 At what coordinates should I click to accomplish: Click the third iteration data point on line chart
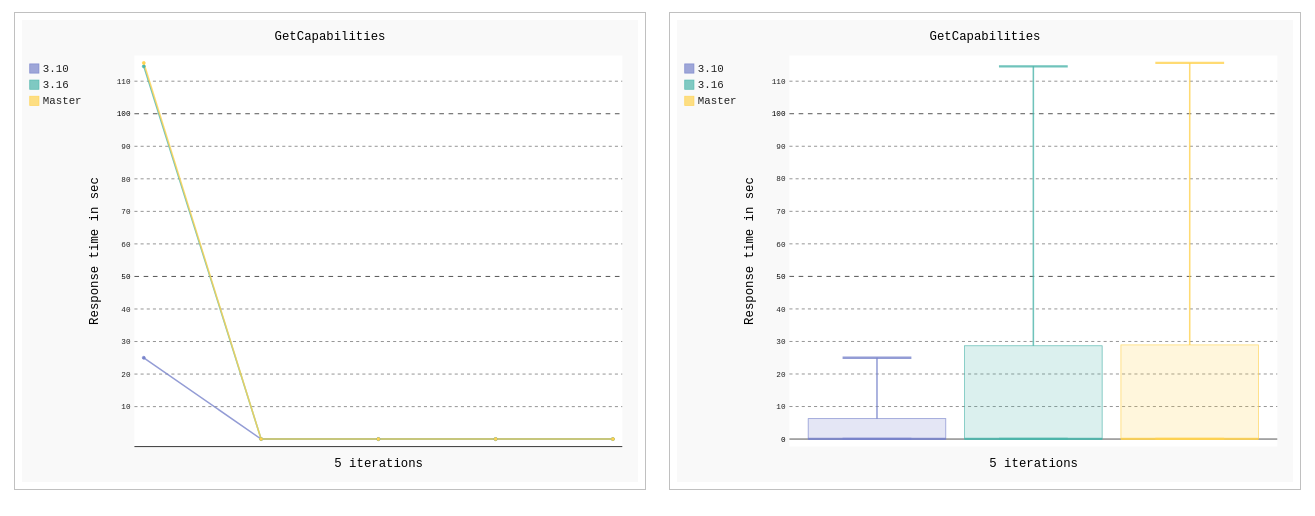pyautogui.click(x=378, y=439)
